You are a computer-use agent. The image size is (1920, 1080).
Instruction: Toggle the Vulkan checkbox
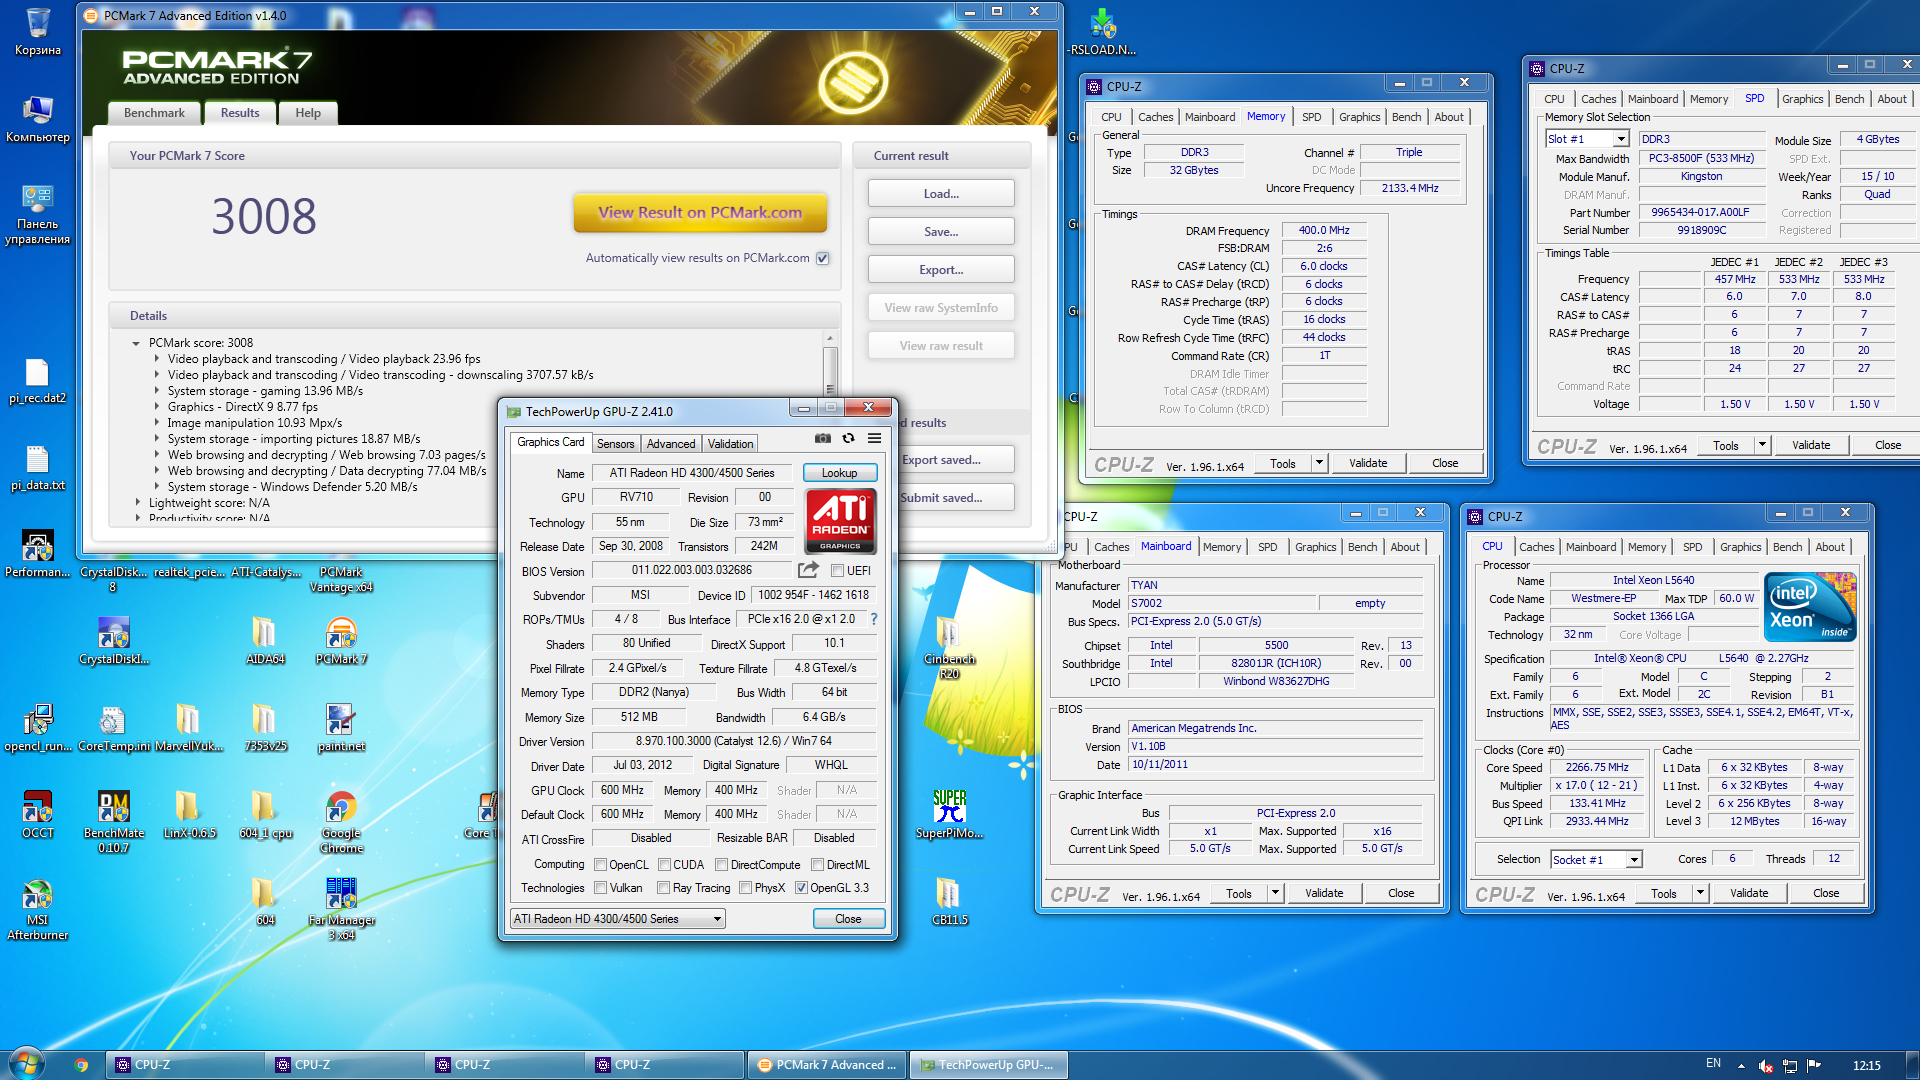click(x=601, y=888)
